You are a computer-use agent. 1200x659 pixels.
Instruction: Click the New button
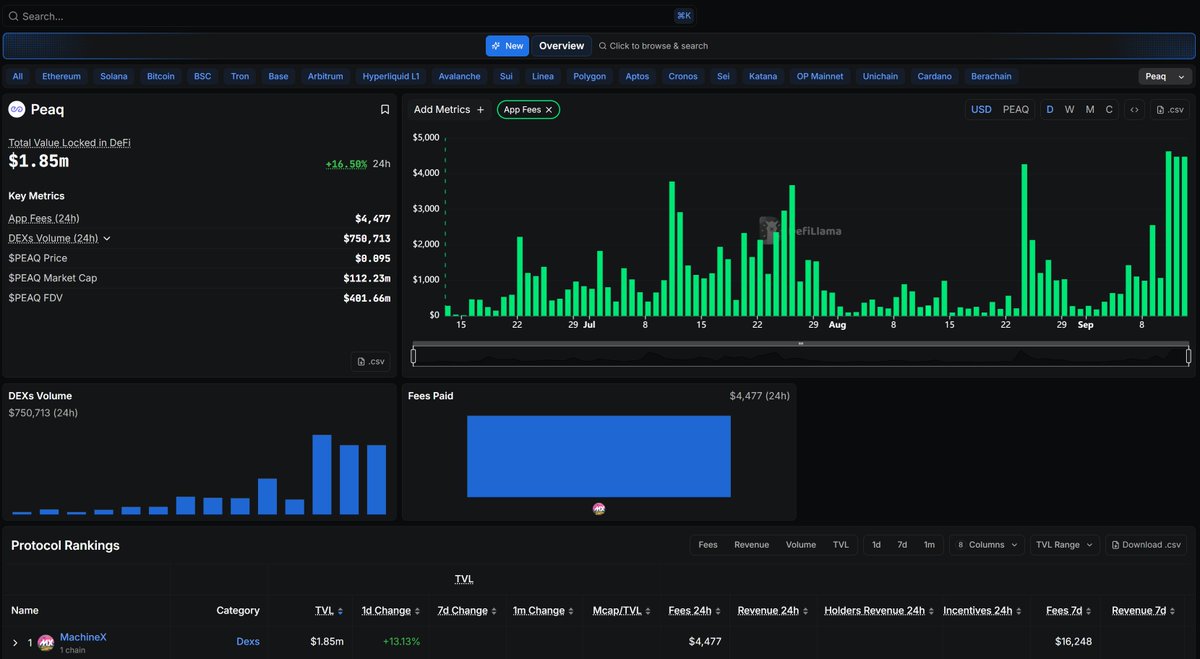click(508, 46)
